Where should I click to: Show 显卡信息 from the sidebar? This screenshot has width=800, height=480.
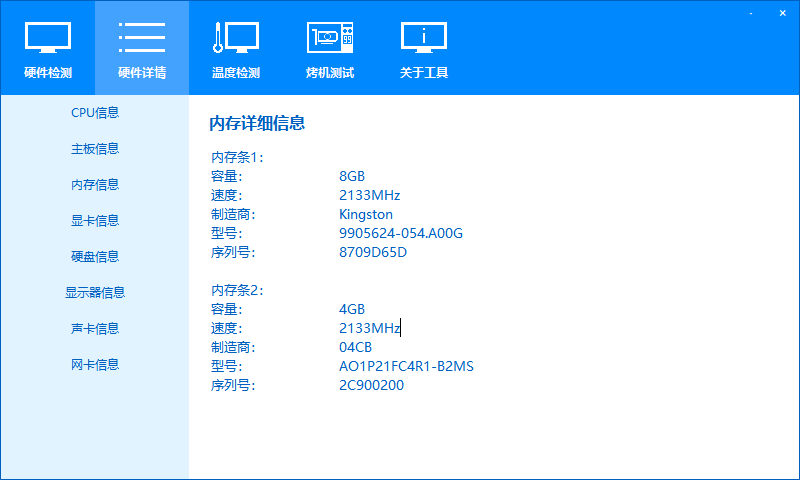pos(95,221)
